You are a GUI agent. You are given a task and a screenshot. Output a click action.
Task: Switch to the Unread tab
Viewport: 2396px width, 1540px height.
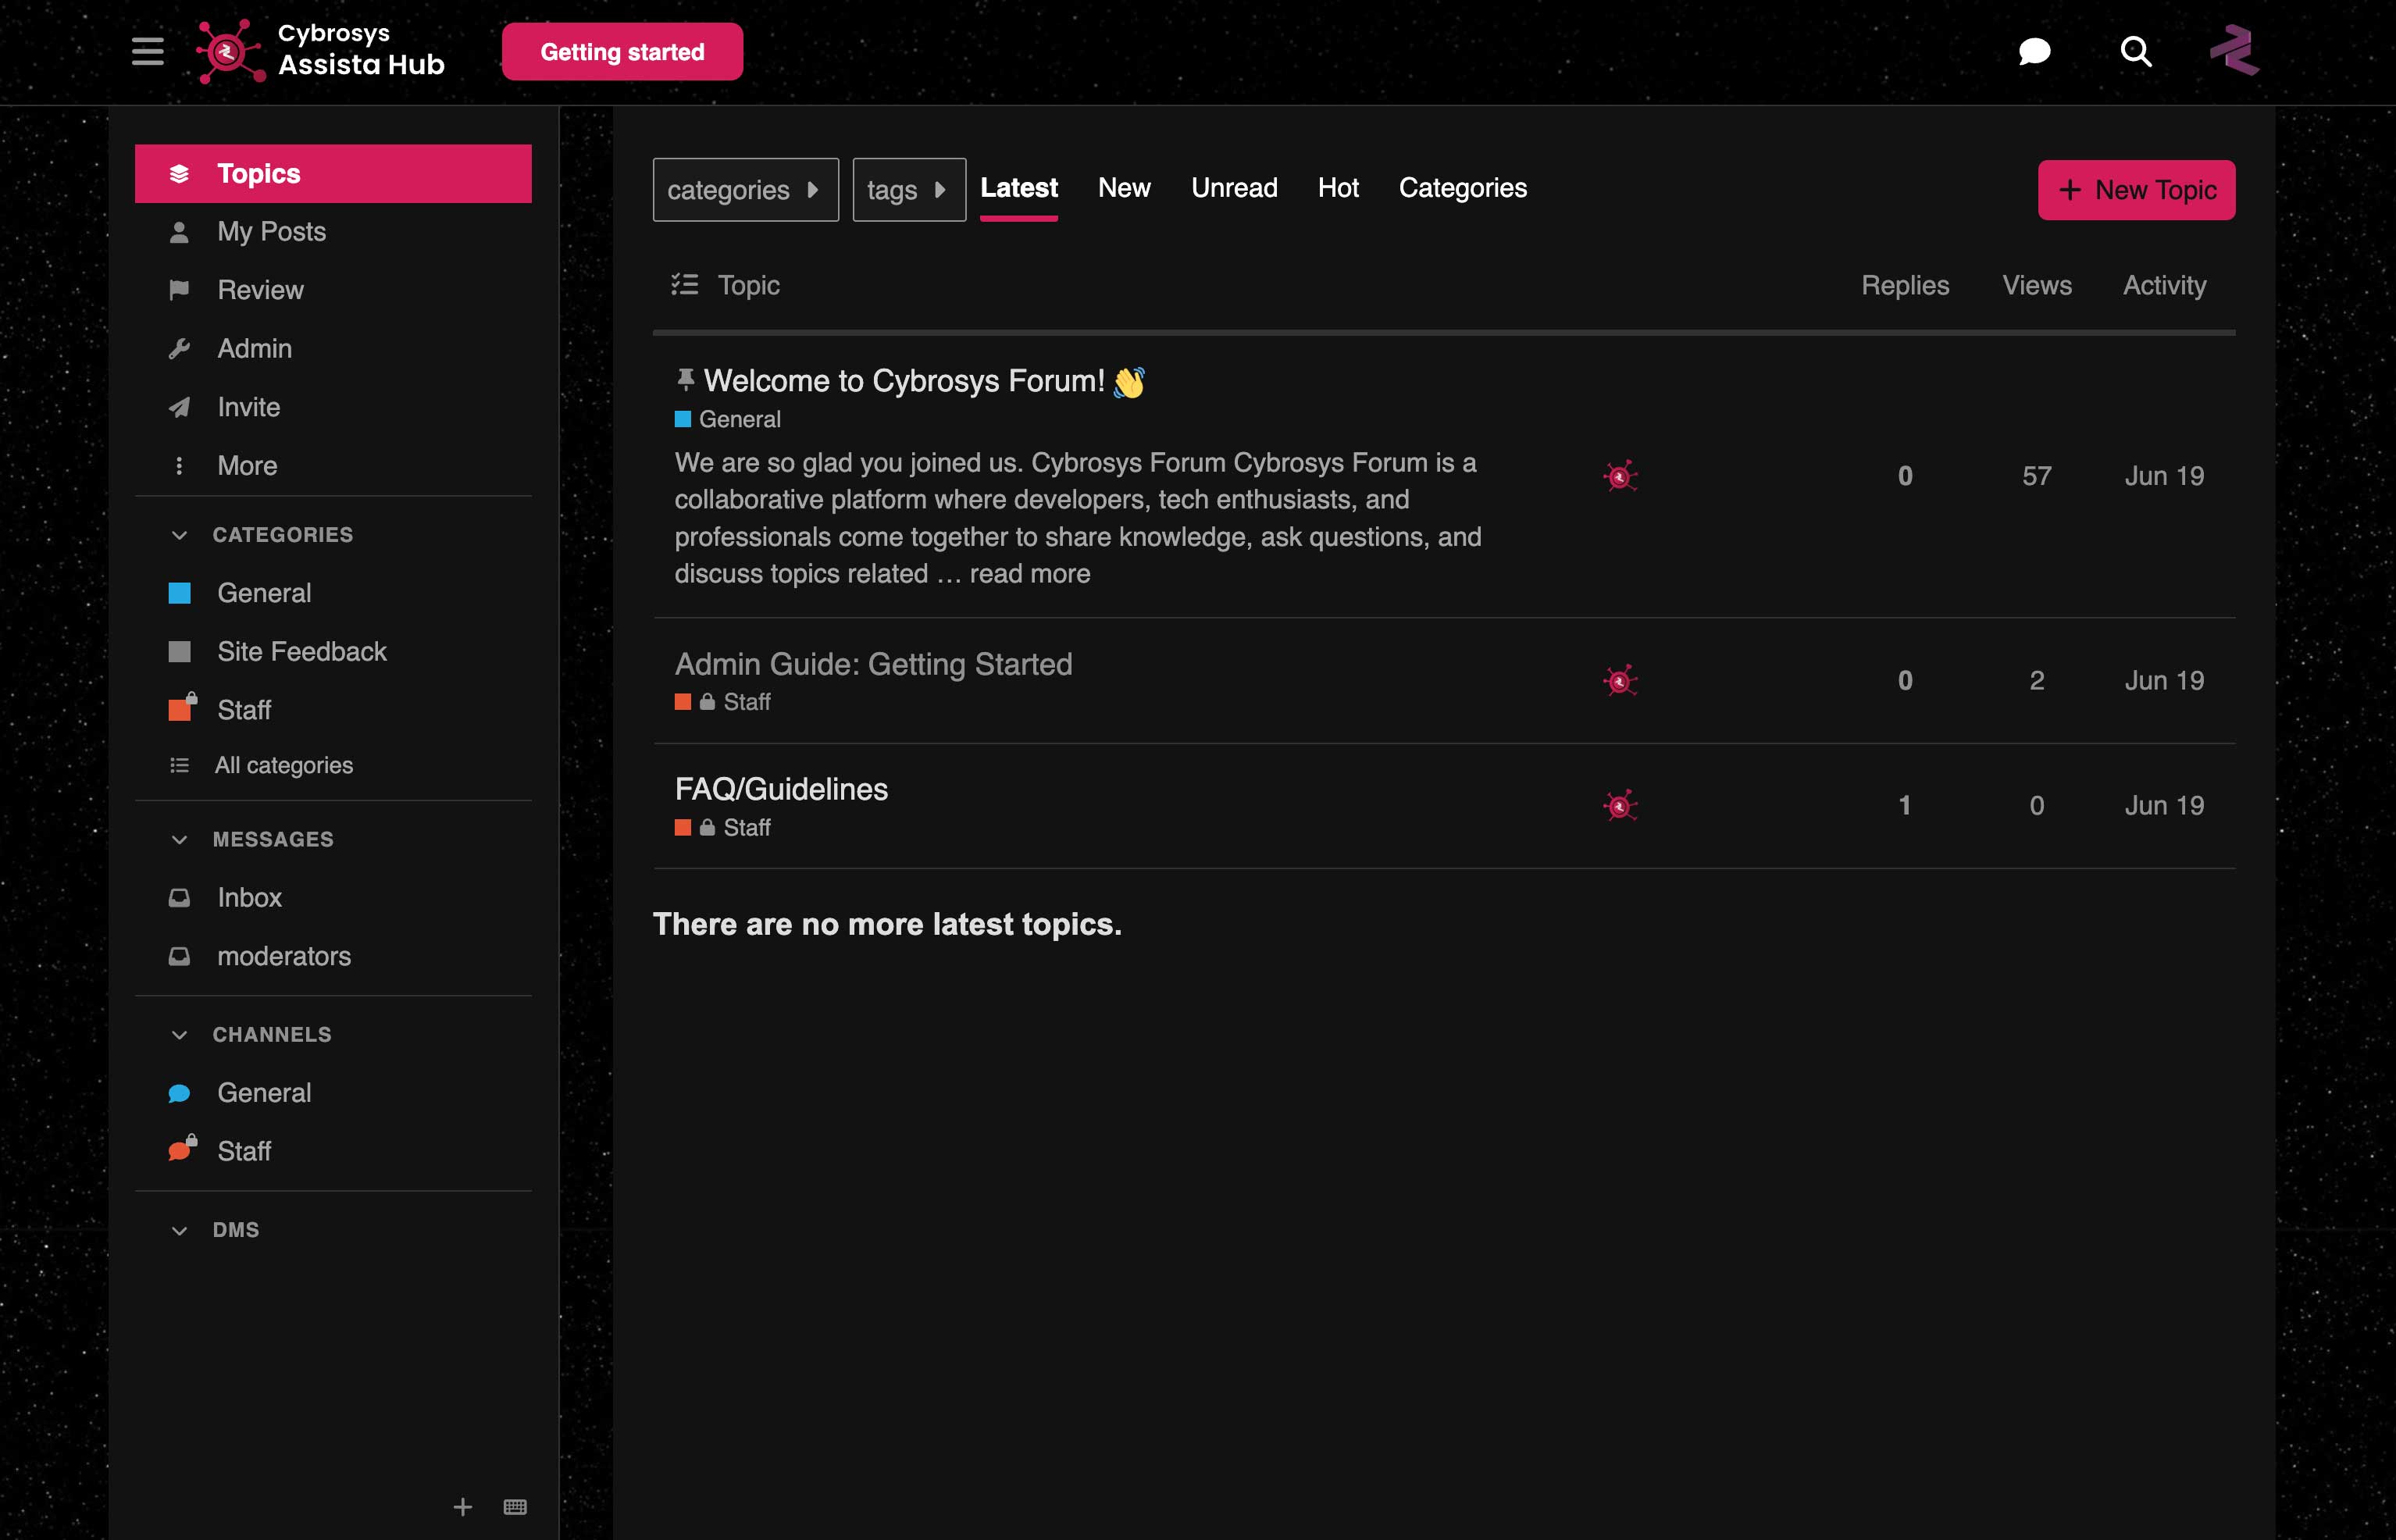click(x=1234, y=188)
